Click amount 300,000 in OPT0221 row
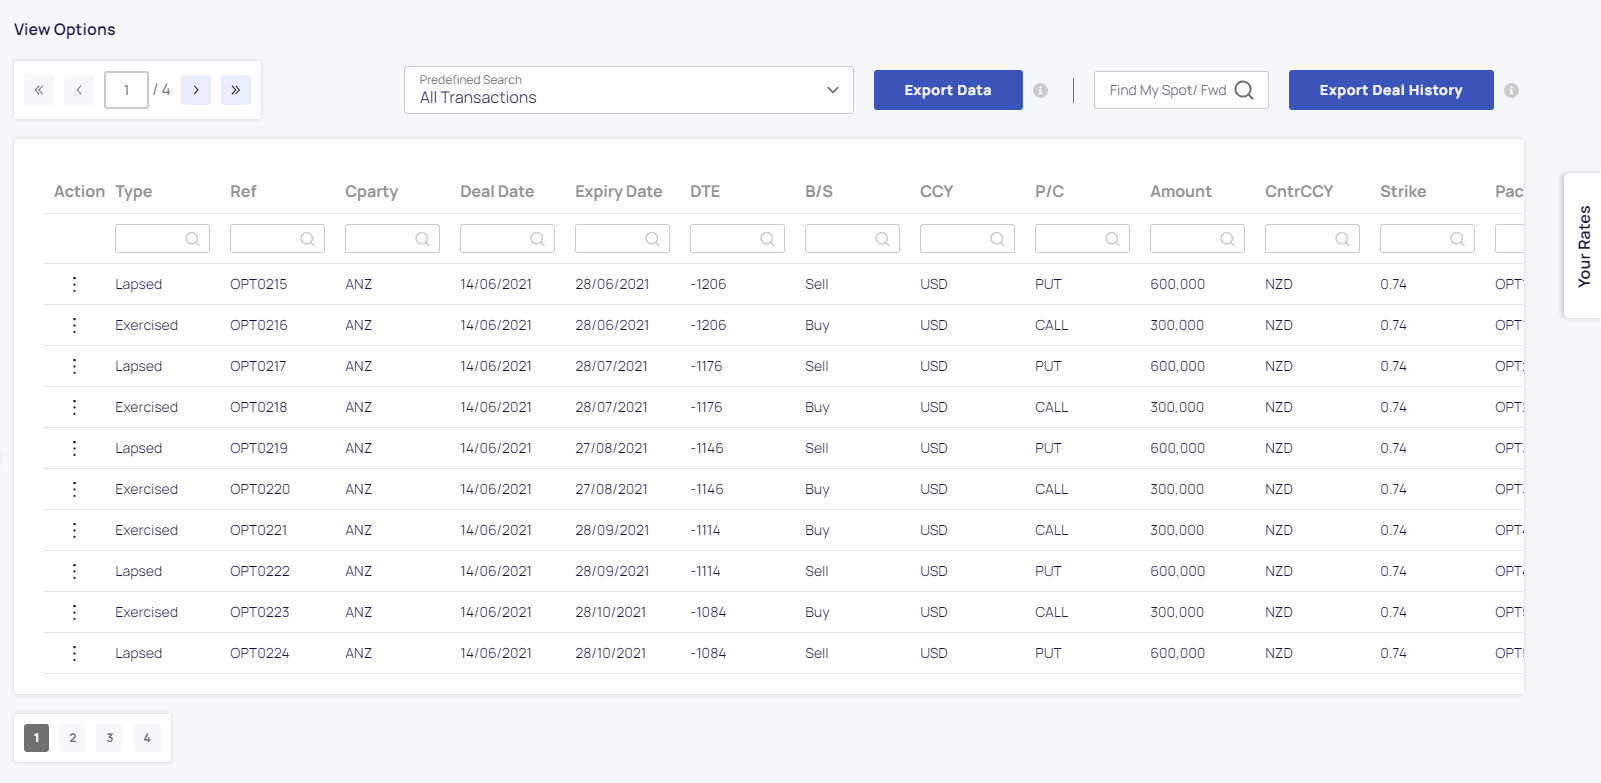The image size is (1601, 783). (1177, 530)
